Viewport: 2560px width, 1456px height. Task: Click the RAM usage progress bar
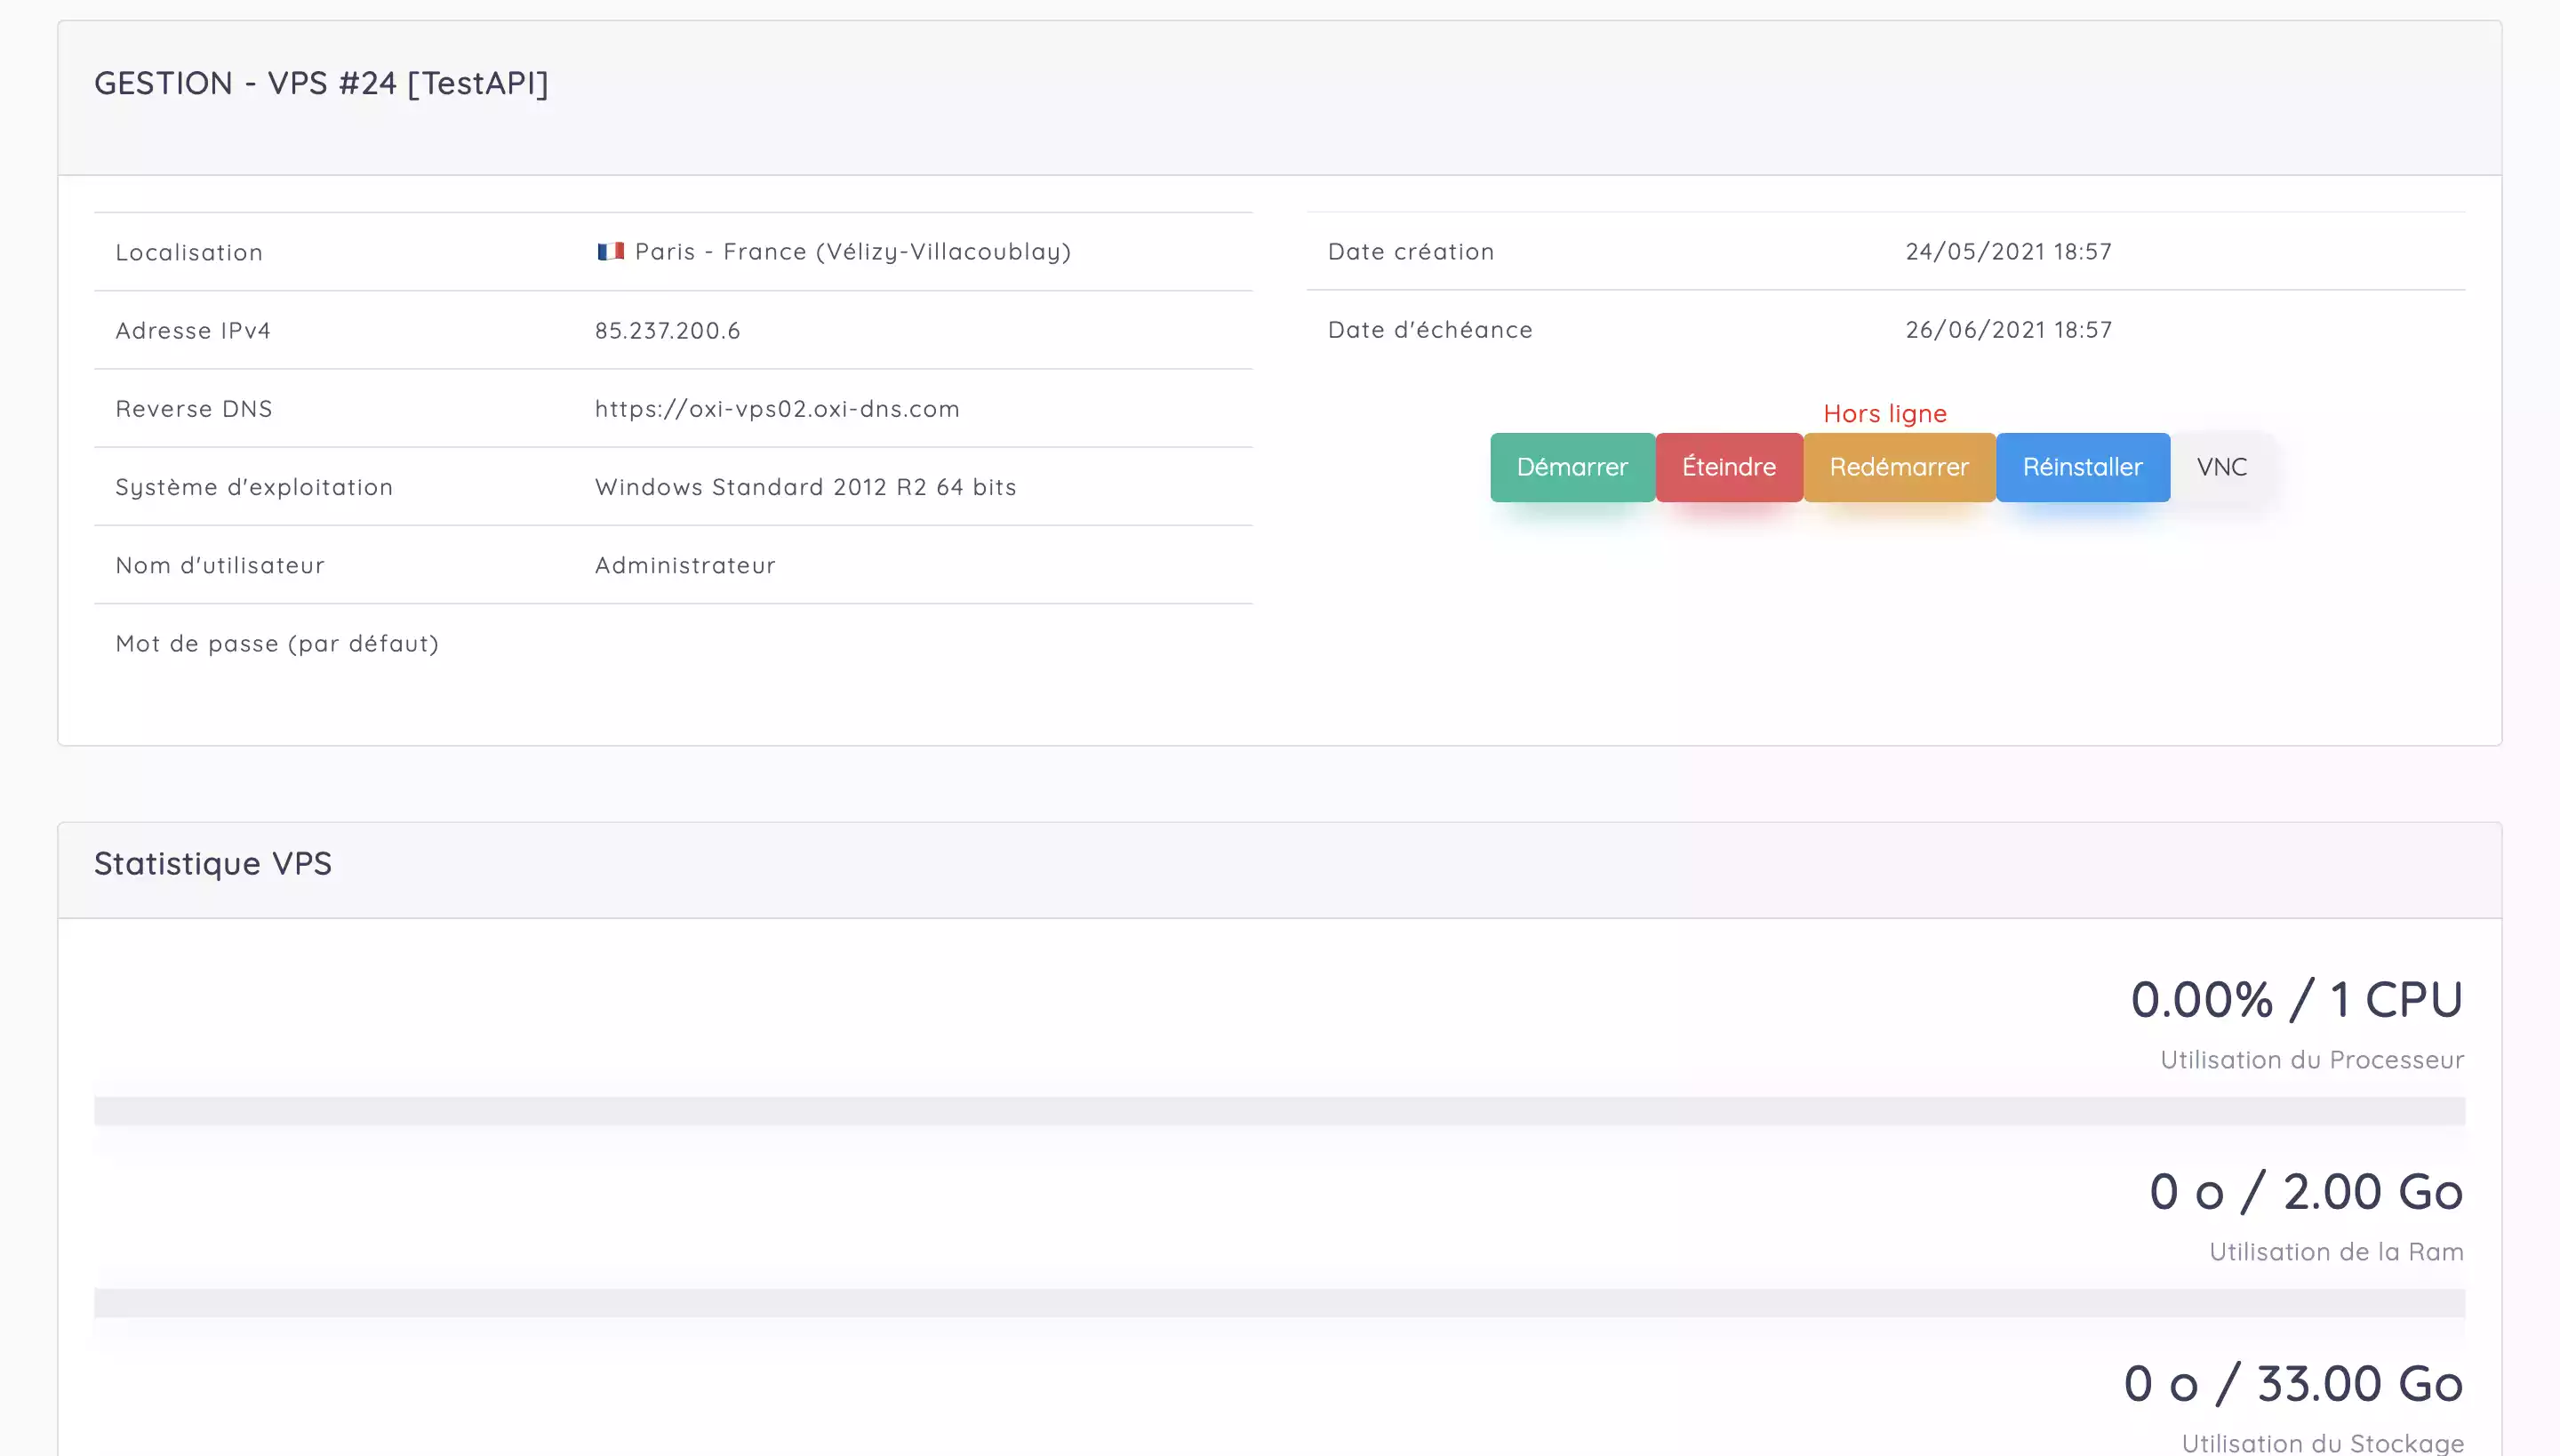[1278, 1302]
